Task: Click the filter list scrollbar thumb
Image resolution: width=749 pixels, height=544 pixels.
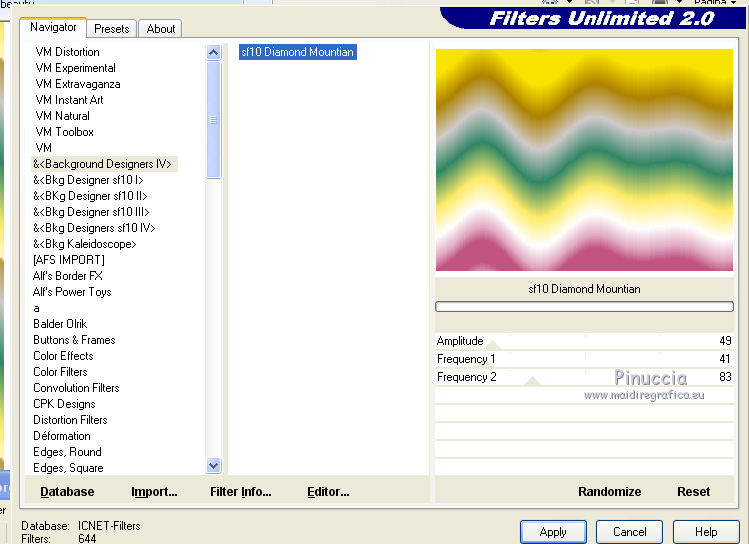Action: (x=214, y=120)
